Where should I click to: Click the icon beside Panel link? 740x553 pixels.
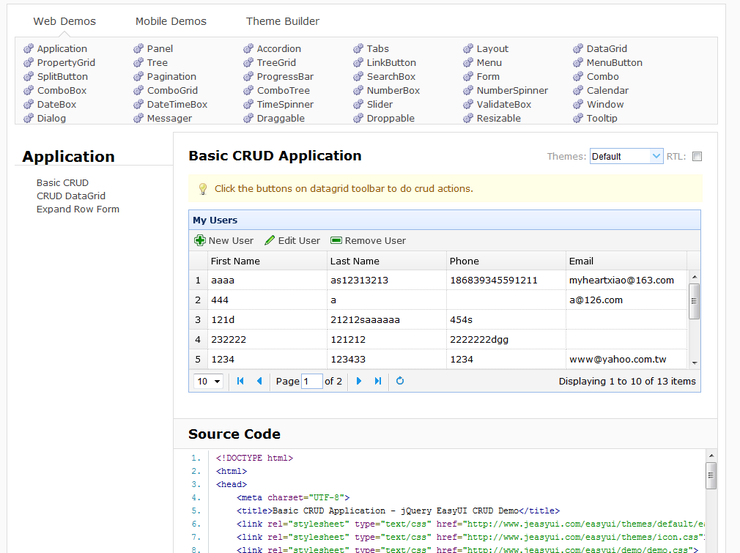138,49
